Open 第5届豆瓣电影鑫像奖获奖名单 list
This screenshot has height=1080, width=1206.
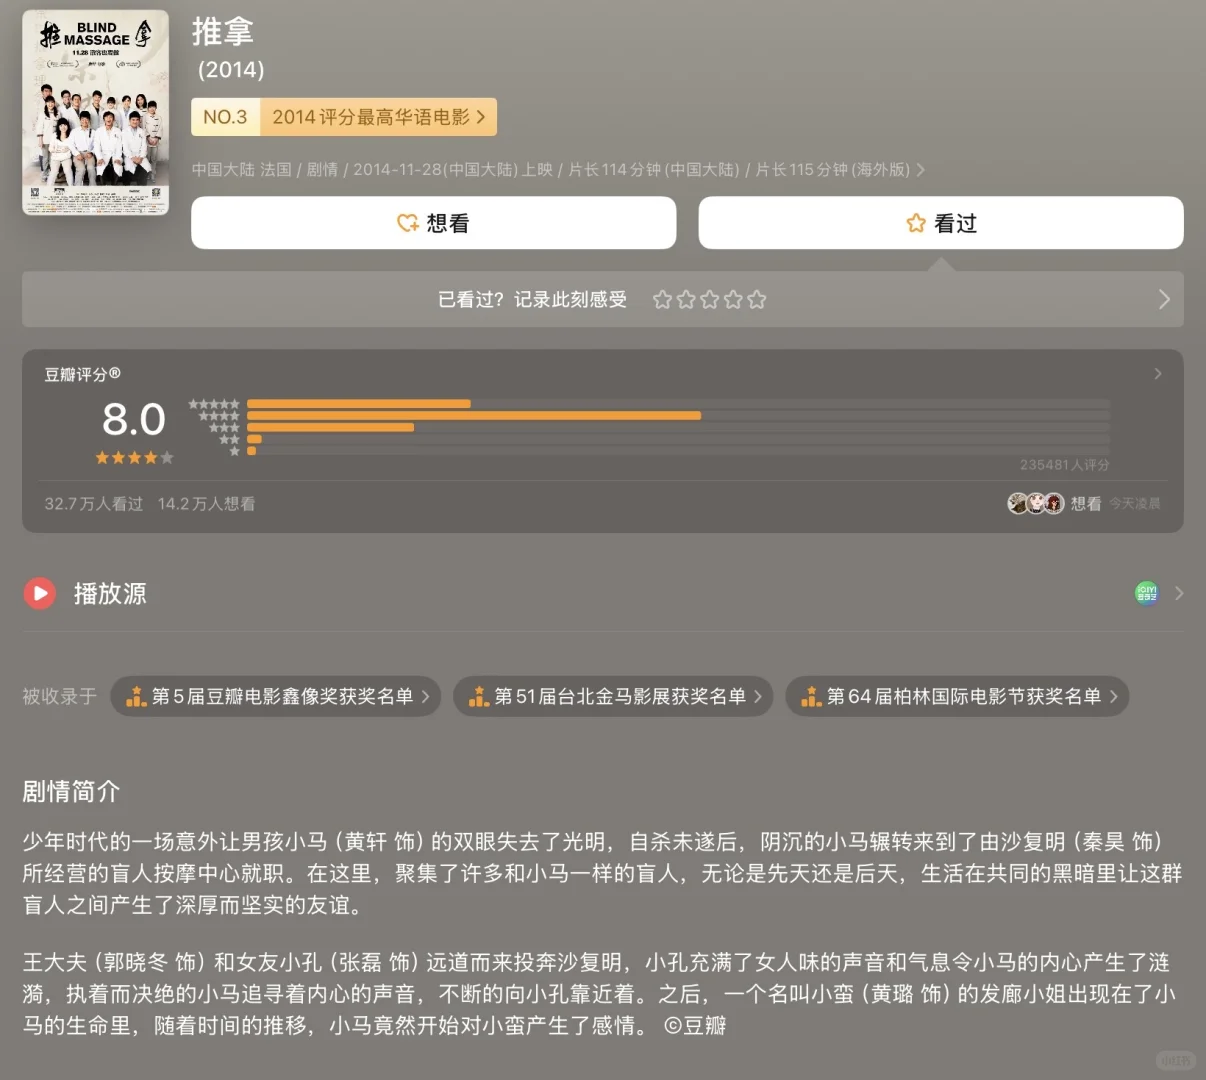[275, 696]
